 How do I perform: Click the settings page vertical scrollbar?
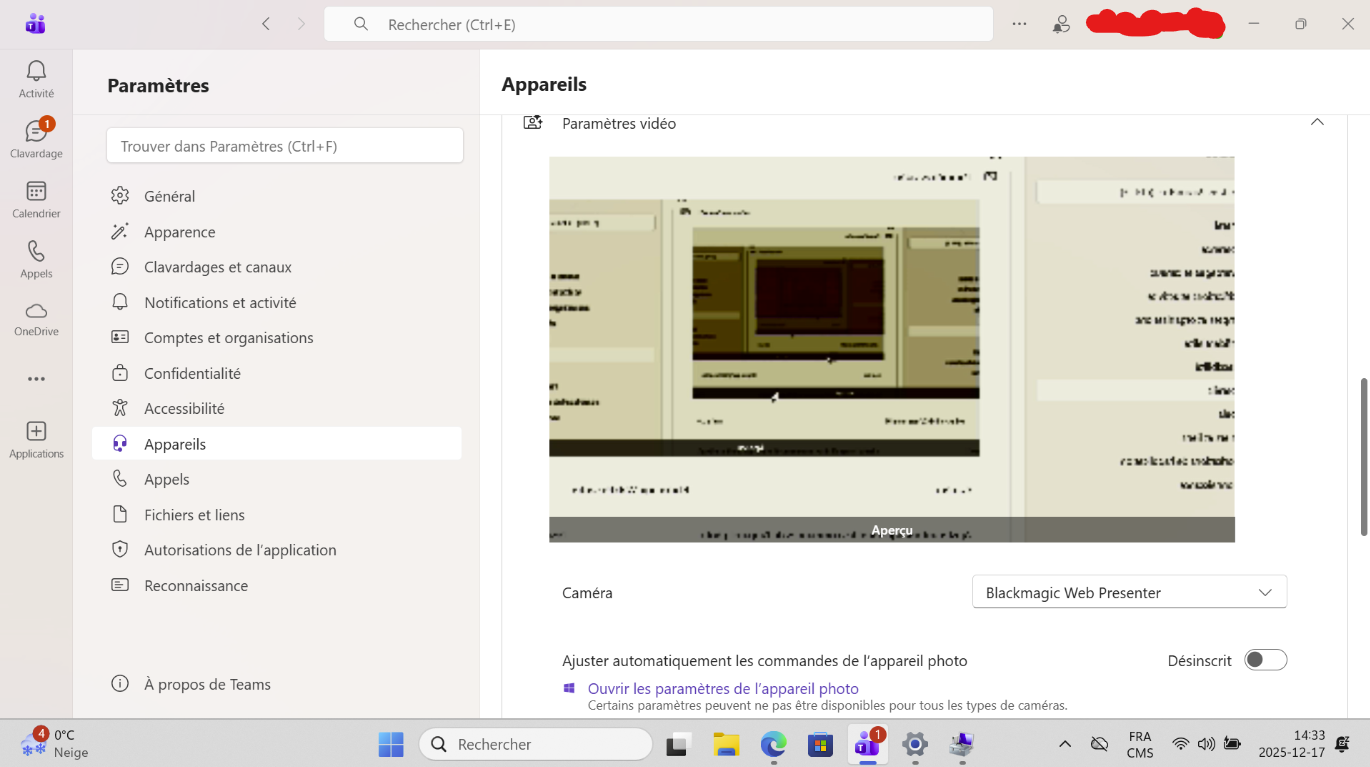1363,457
